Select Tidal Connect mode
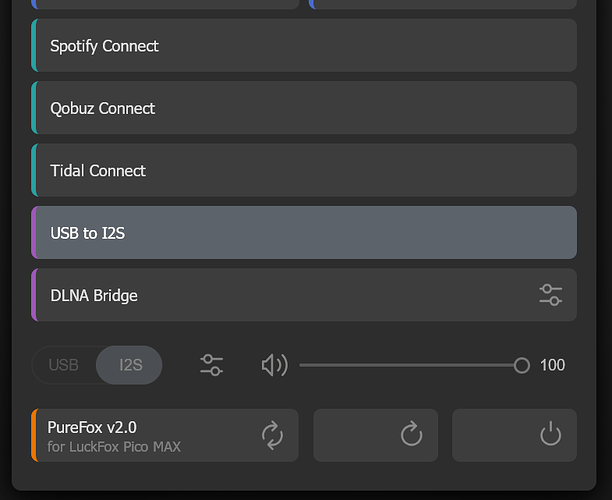Image resolution: width=612 pixels, height=500 pixels. tap(304, 171)
